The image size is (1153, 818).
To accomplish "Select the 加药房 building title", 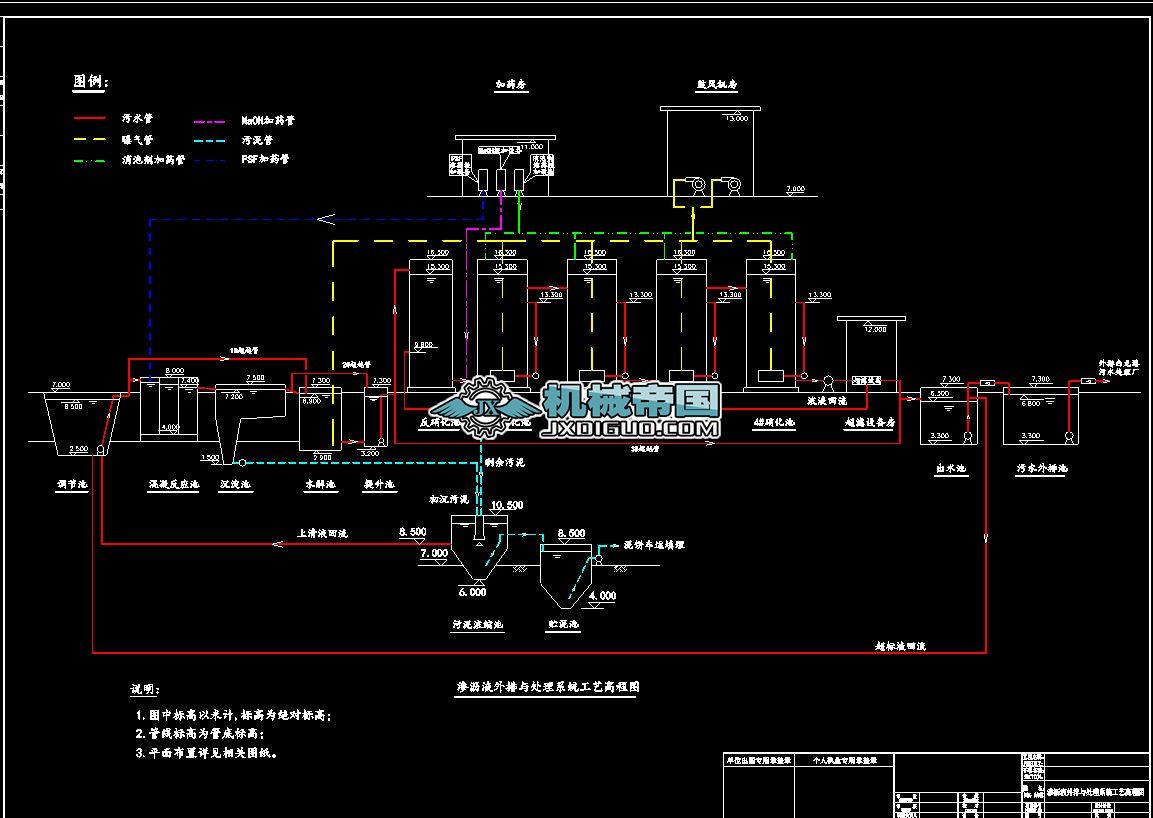I will click(x=511, y=86).
